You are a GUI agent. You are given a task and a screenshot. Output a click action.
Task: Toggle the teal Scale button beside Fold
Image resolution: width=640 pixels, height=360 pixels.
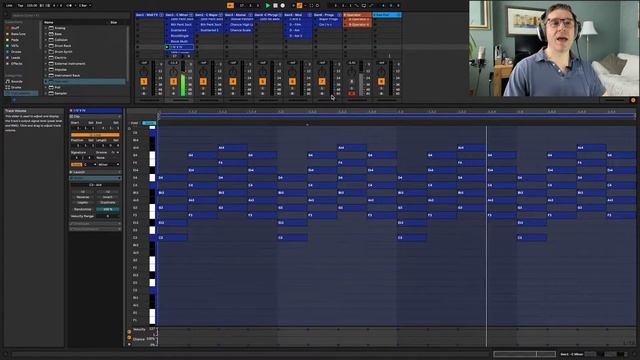coord(149,123)
